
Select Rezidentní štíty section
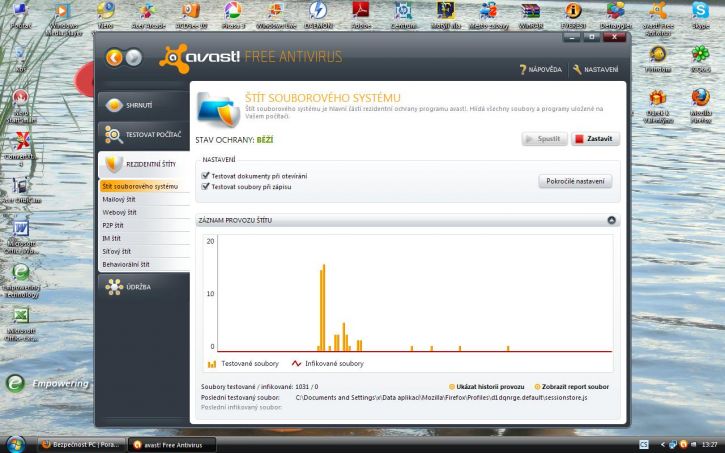tap(144, 165)
